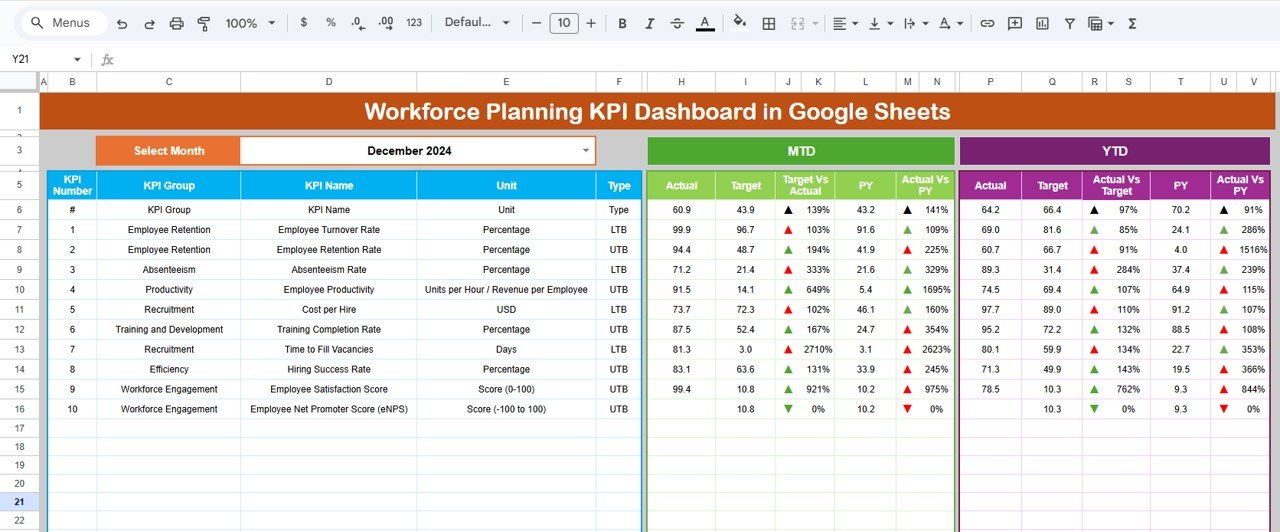
Task: Open the fill color picker
Action: coord(740,23)
